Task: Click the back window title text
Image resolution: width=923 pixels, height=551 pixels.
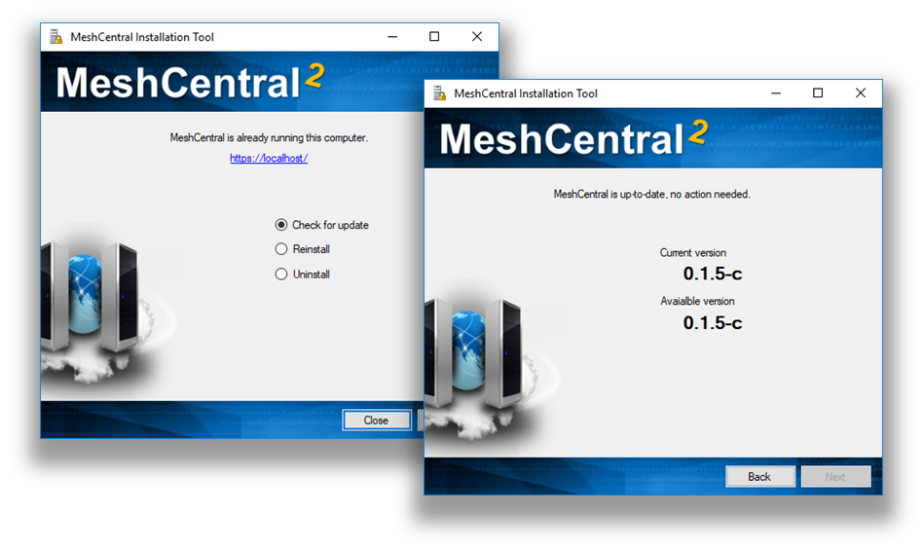Action: pyautogui.click(x=142, y=36)
